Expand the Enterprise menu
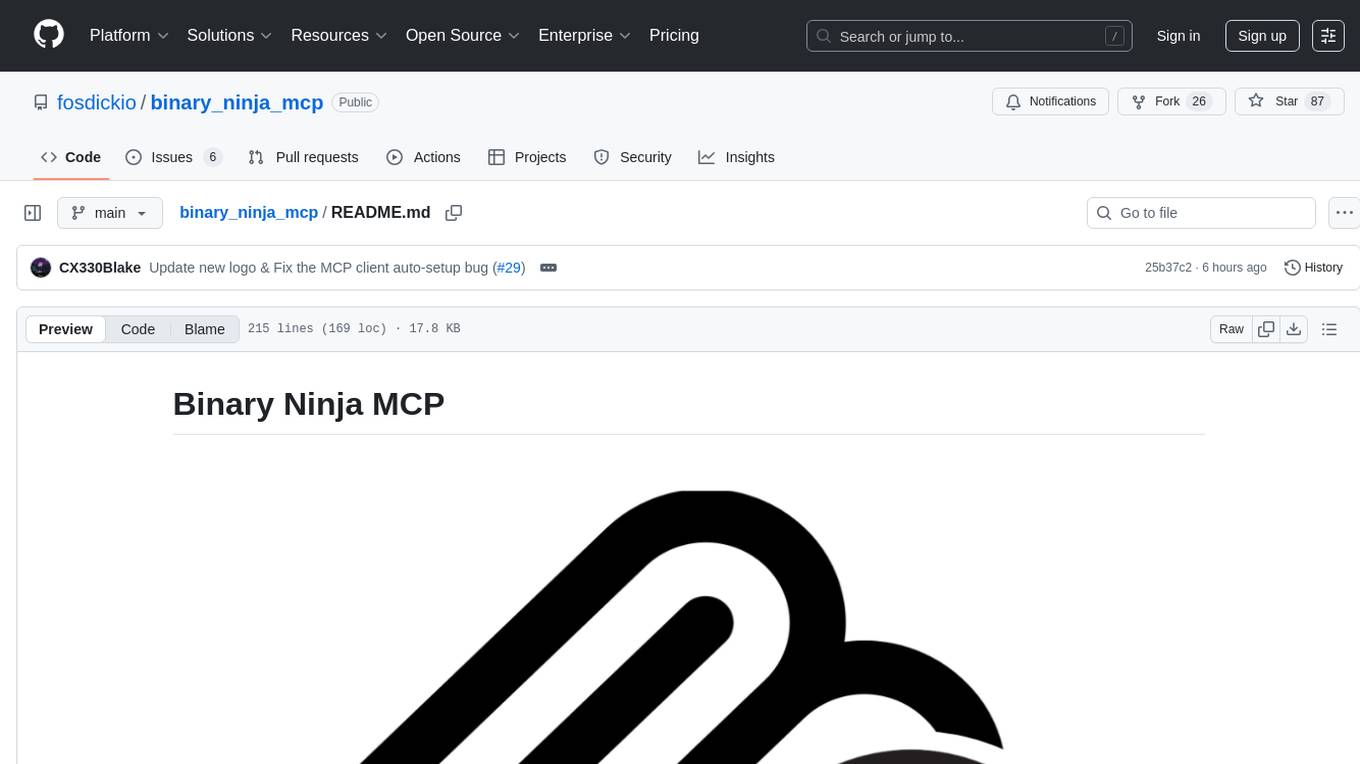Image resolution: width=1360 pixels, height=764 pixels. click(585, 35)
